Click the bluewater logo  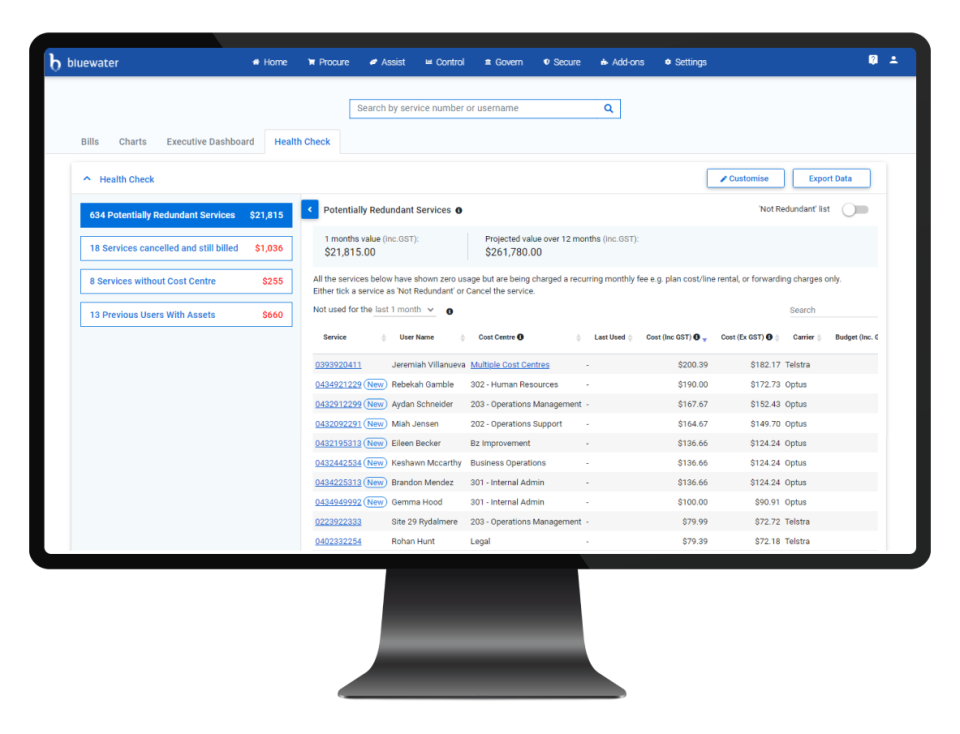pyautogui.click(x=84, y=62)
